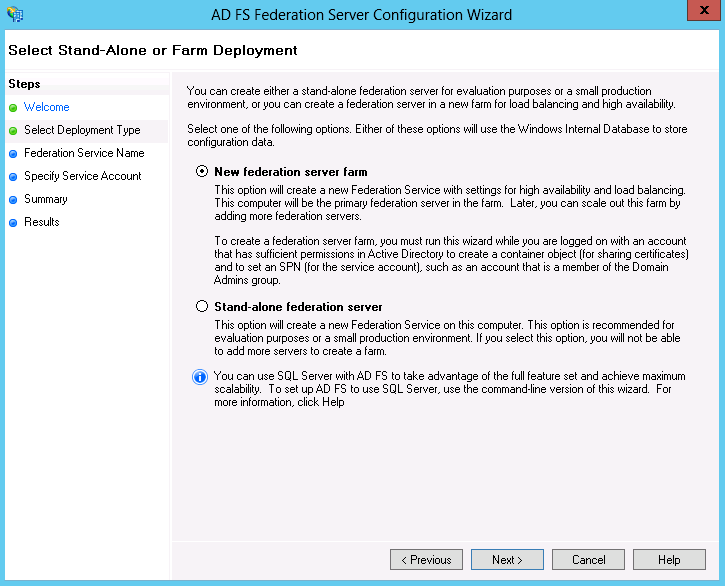The width and height of the screenshot is (725, 586).
Task: Click the green bullet beside Welcome step
Action: coord(13,108)
